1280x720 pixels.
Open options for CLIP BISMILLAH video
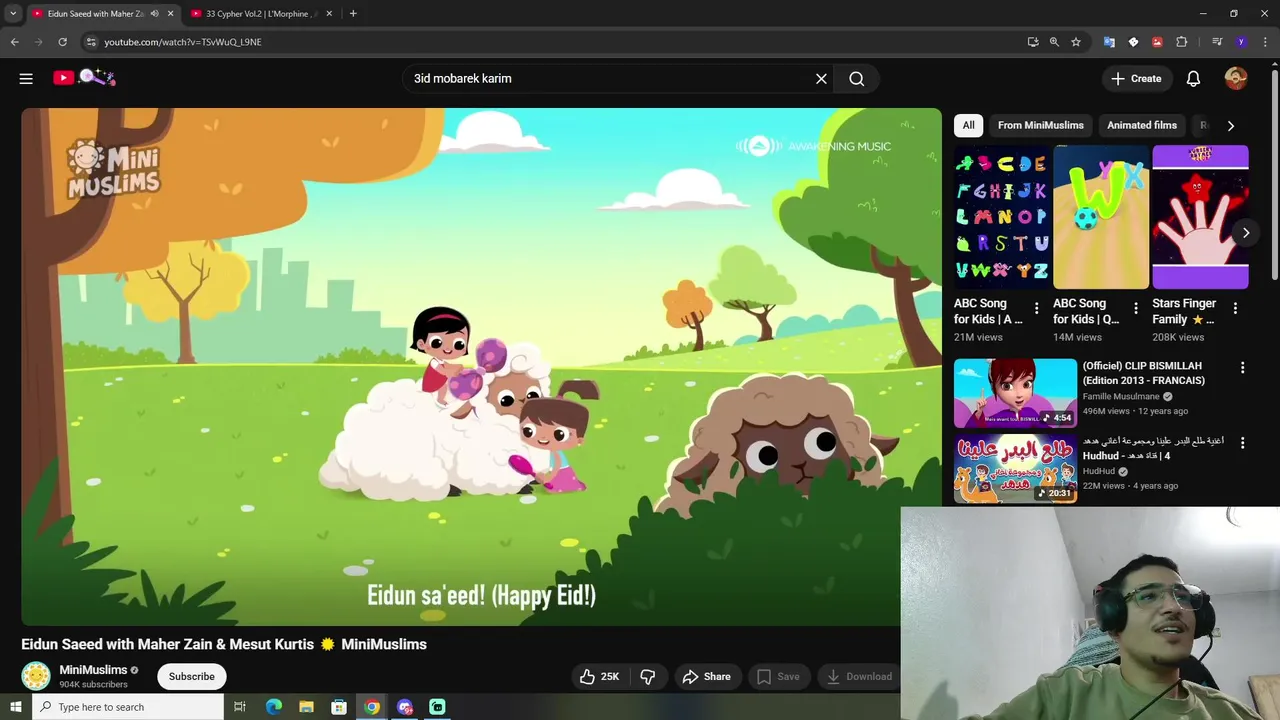[1242, 367]
